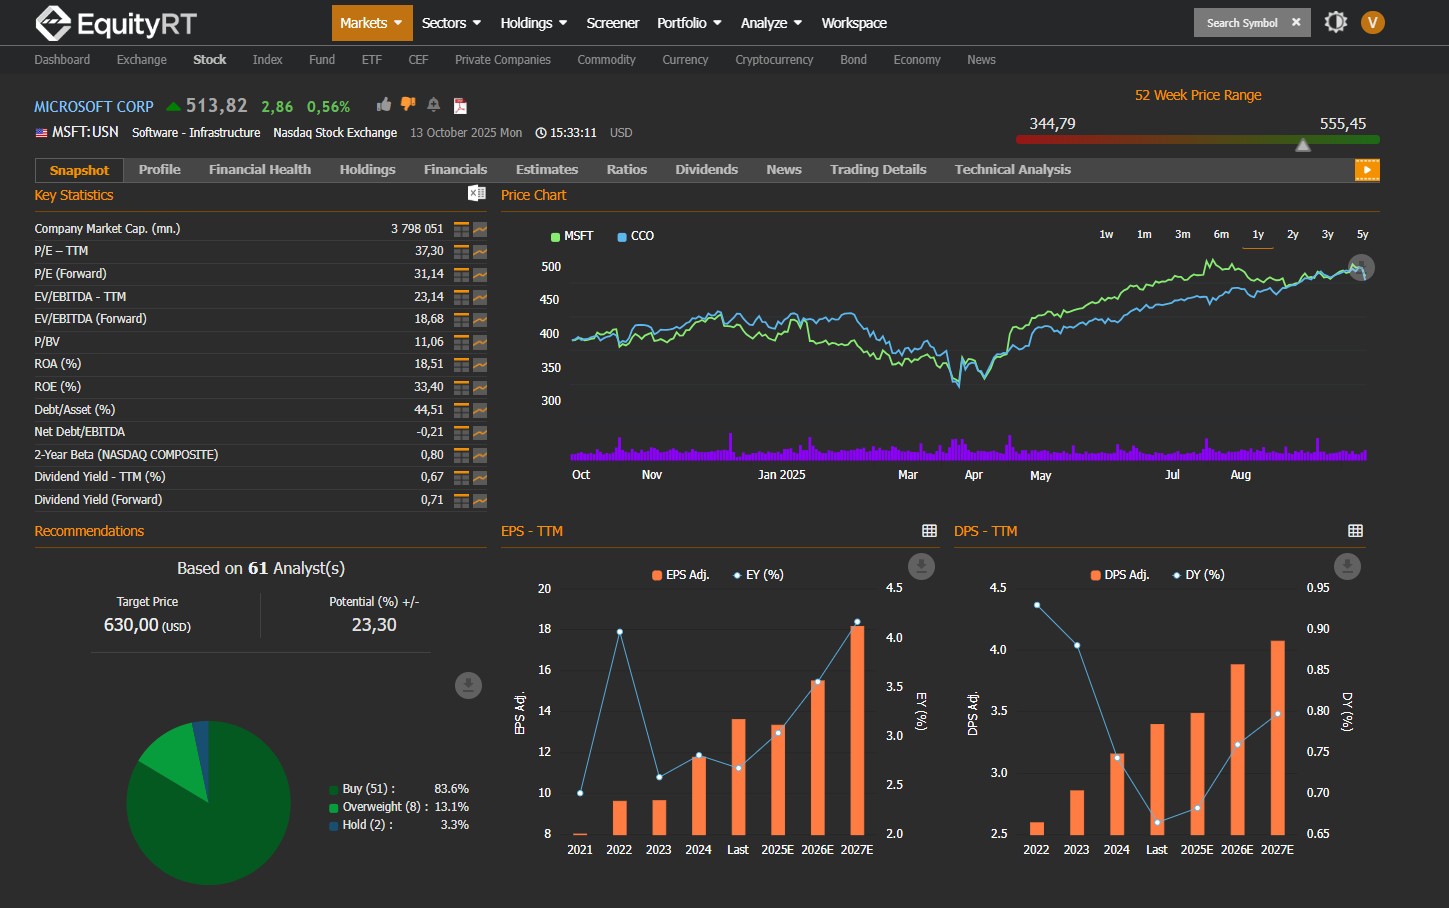Click the 52 Week Price Range slider marker
The image size is (1449, 908).
point(1303,144)
